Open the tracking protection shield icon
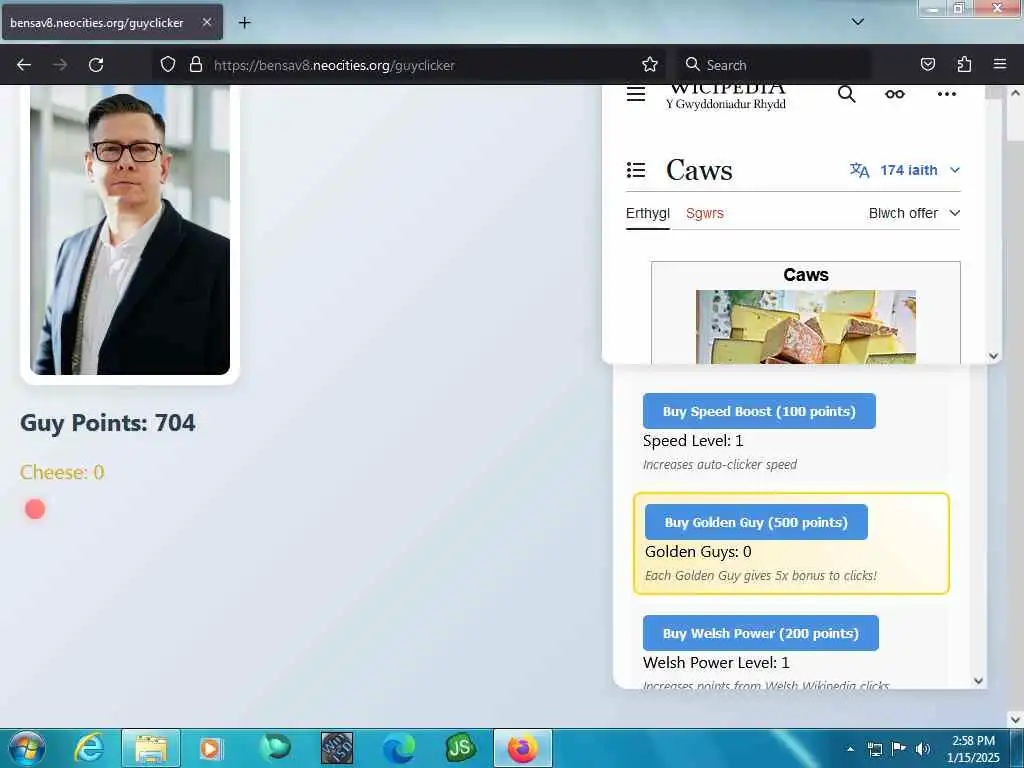Viewport: 1024px width, 768px height. [168, 64]
